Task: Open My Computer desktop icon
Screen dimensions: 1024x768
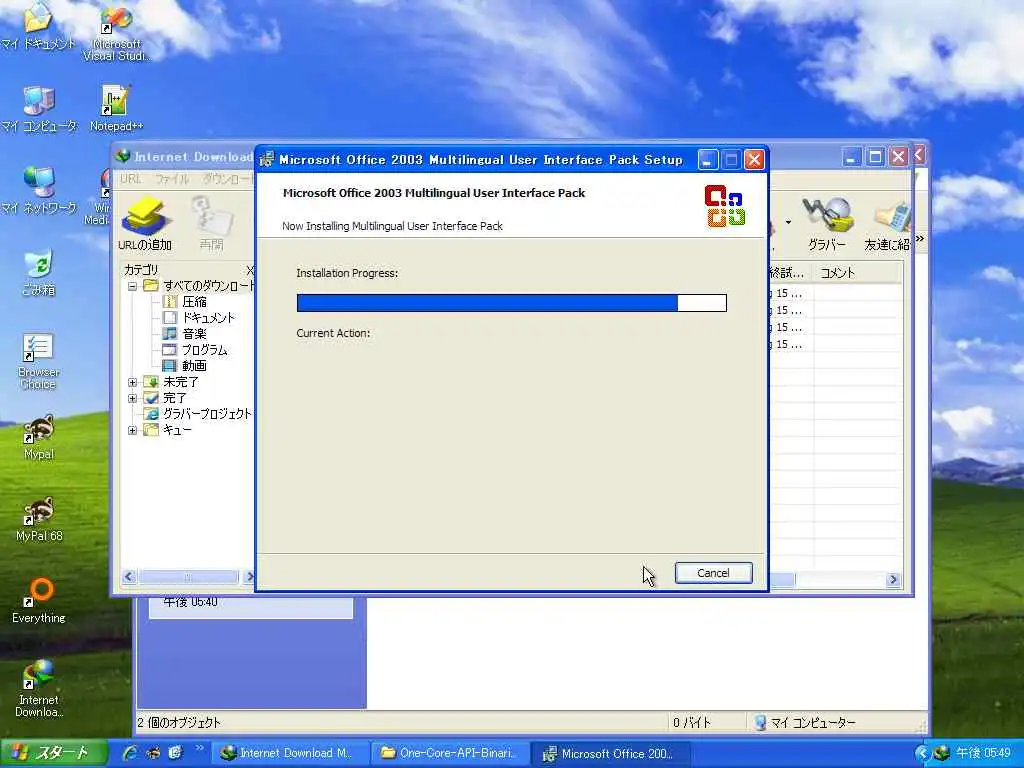Action: 39,109
